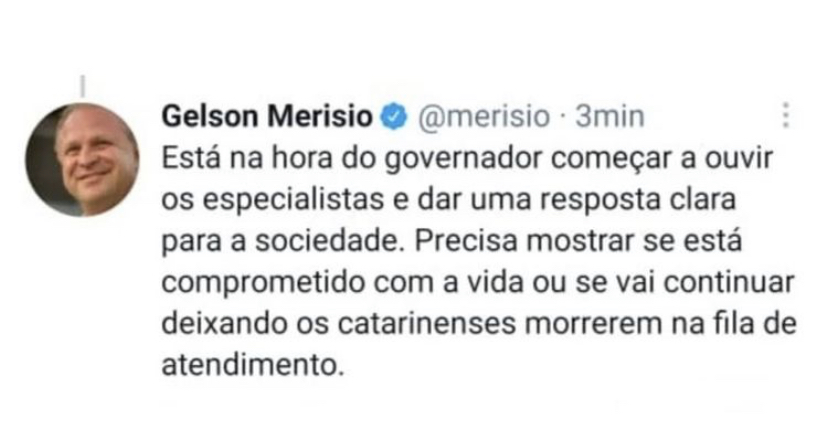
Task: Open the Gelson Merisio display name link
Action: pyautogui.click(x=266, y=117)
